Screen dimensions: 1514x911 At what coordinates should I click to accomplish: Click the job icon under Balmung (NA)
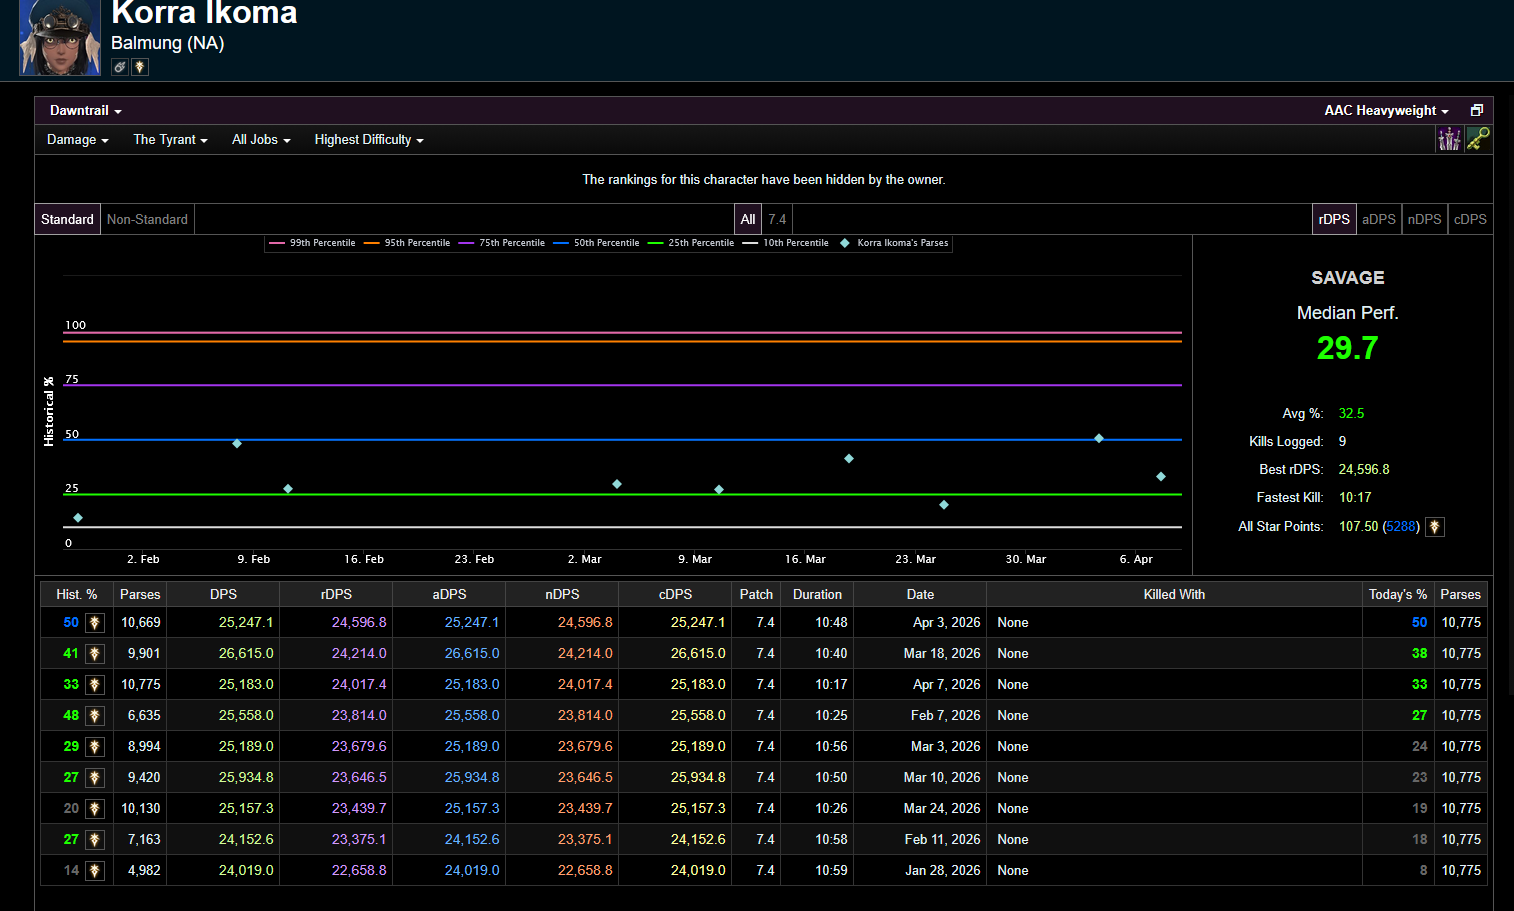pos(140,67)
